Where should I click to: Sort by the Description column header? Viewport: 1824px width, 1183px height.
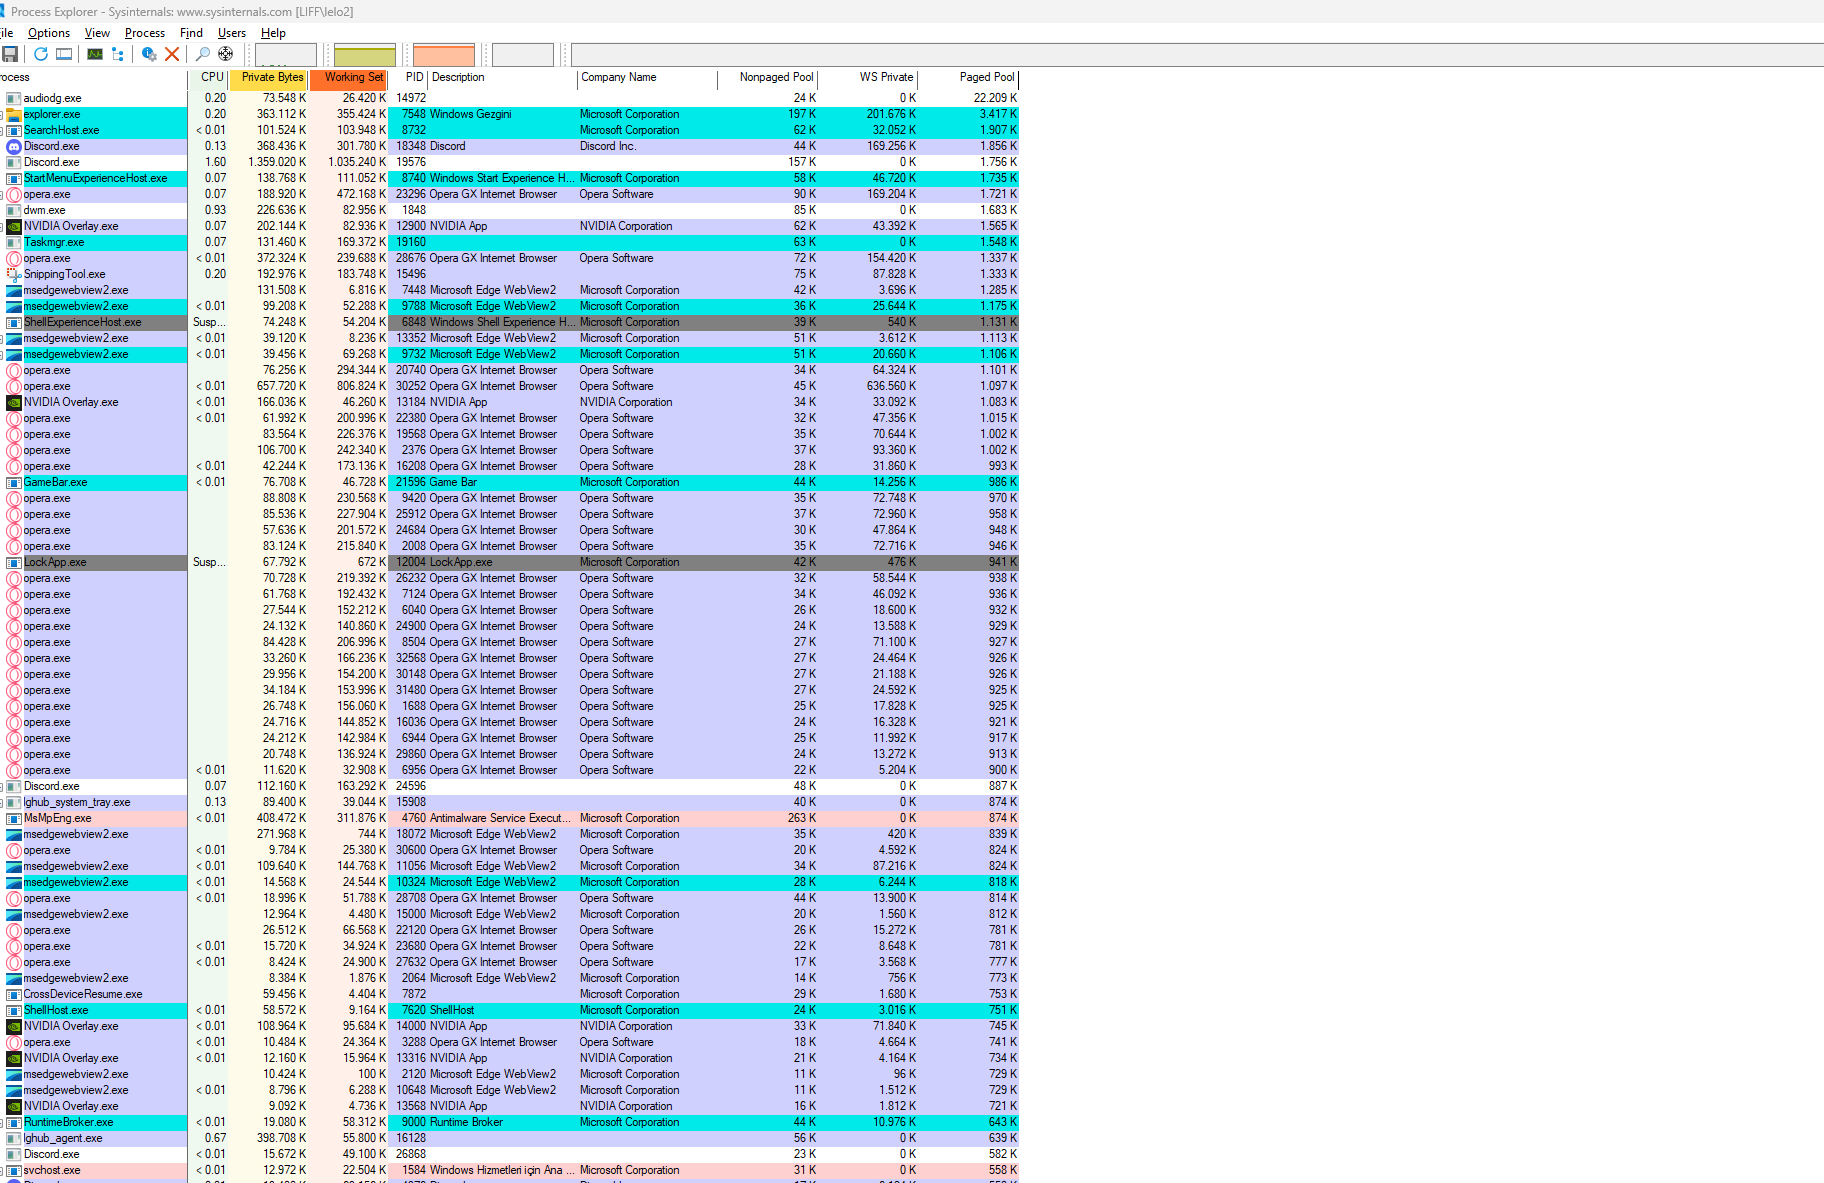(x=503, y=77)
